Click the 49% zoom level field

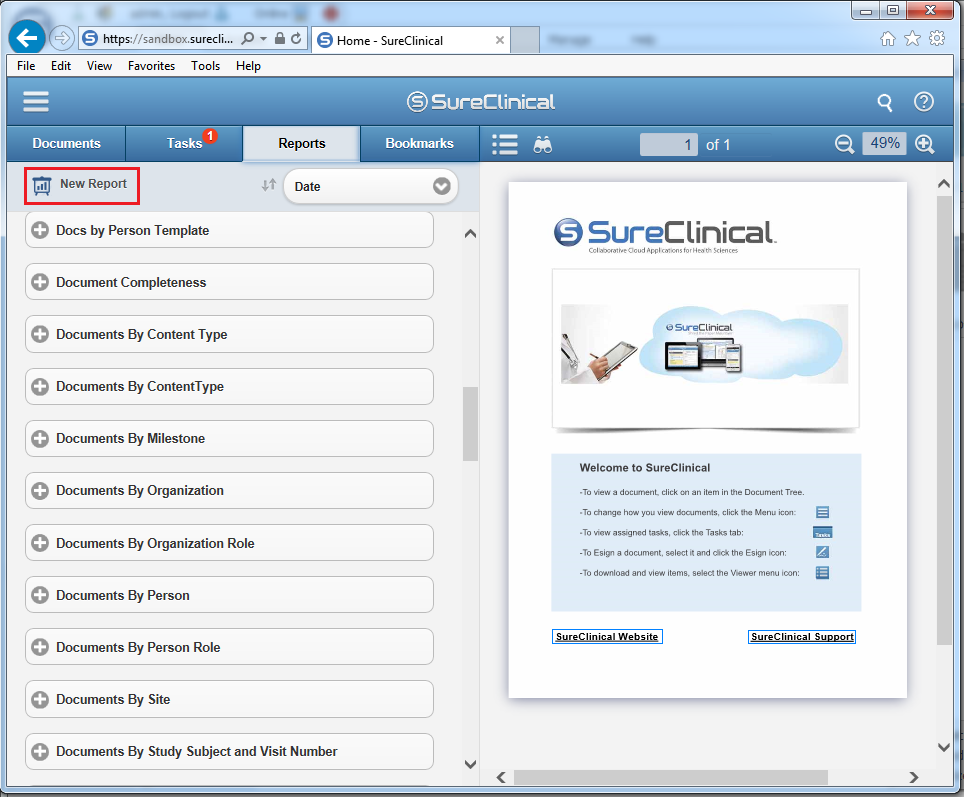(884, 143)
